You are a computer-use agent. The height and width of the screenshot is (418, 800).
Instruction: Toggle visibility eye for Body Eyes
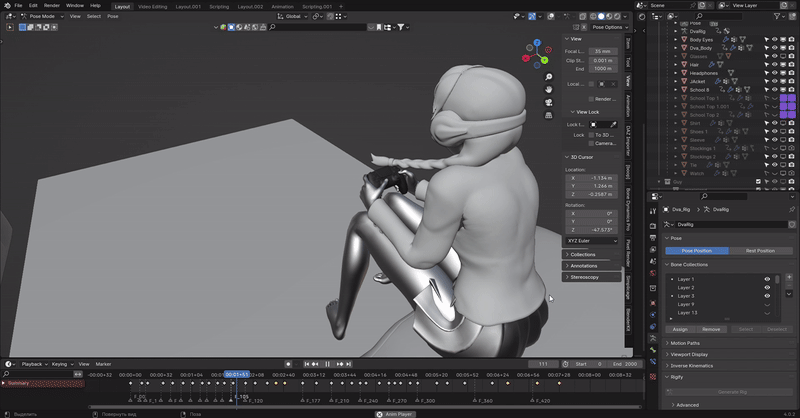pyautogui.click(x=774, y=39)
